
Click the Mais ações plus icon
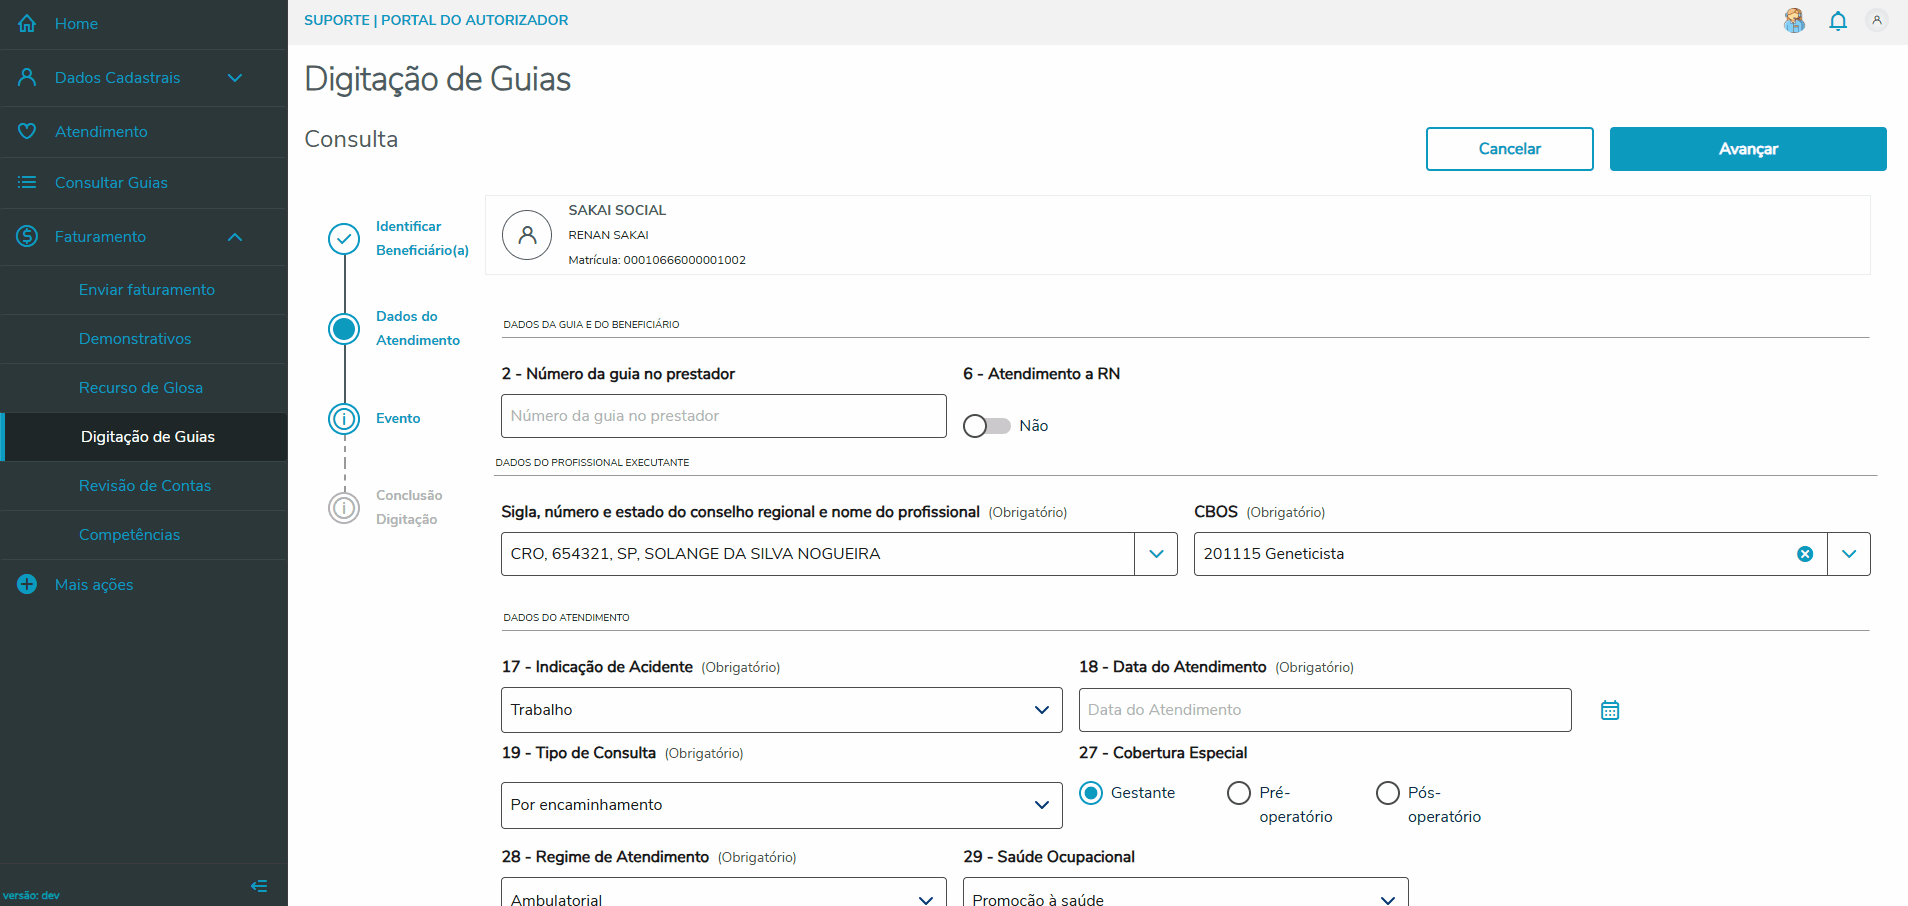click(27, 584)
